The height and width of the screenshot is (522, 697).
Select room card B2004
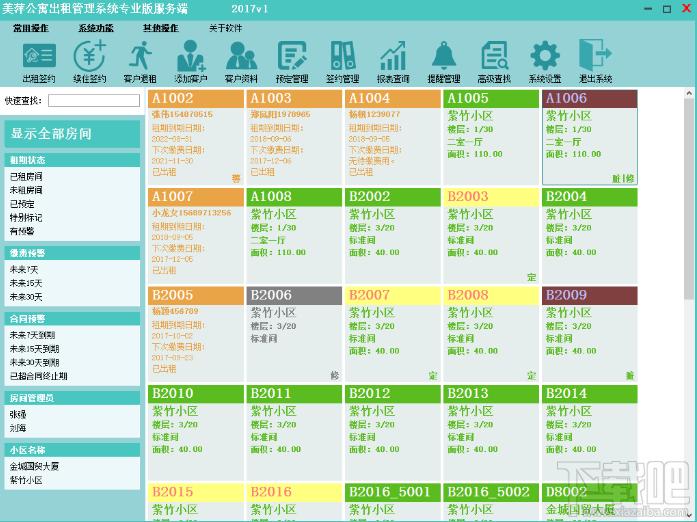pos(590,236)
